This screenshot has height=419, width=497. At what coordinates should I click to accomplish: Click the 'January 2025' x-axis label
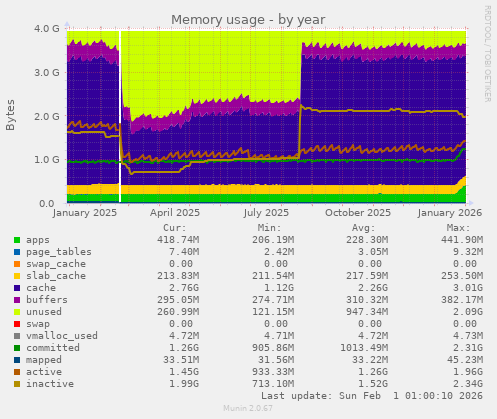coord(85,213)
